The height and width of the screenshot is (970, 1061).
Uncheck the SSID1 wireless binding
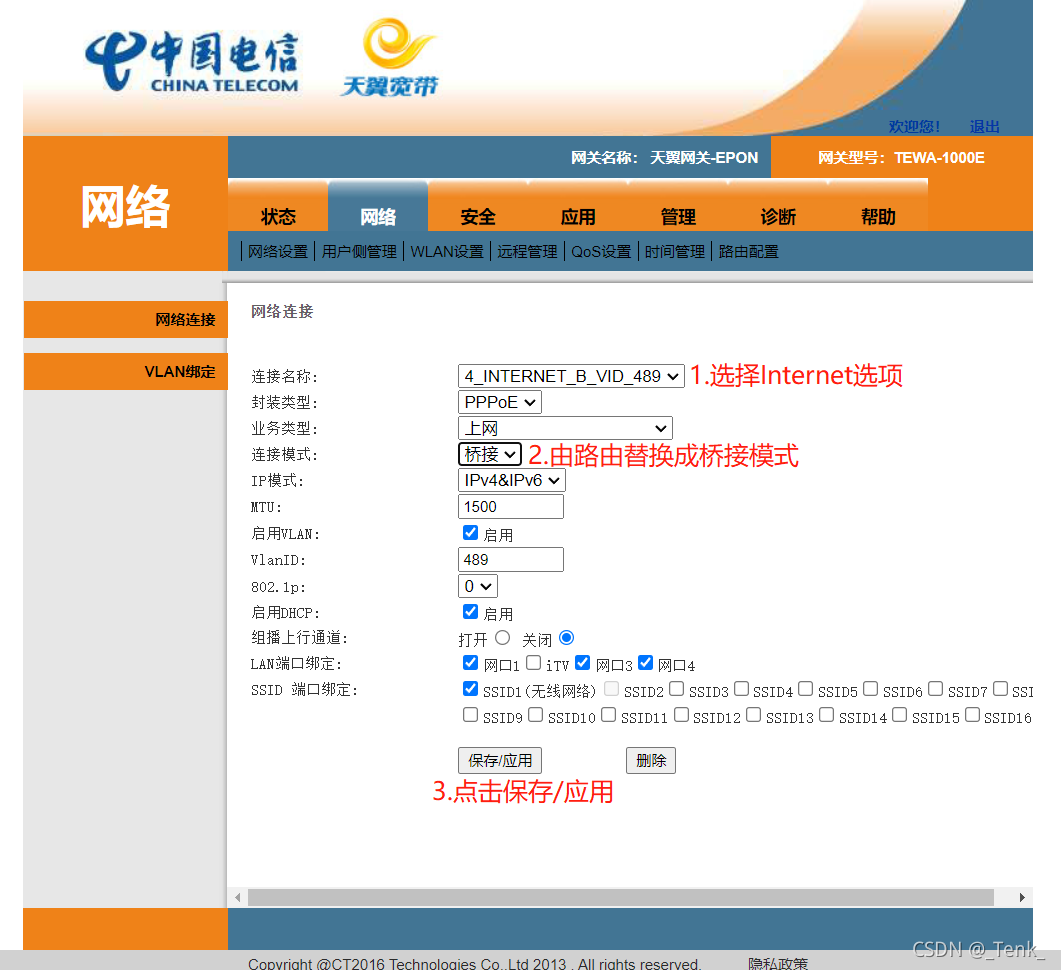coord(470,688)
